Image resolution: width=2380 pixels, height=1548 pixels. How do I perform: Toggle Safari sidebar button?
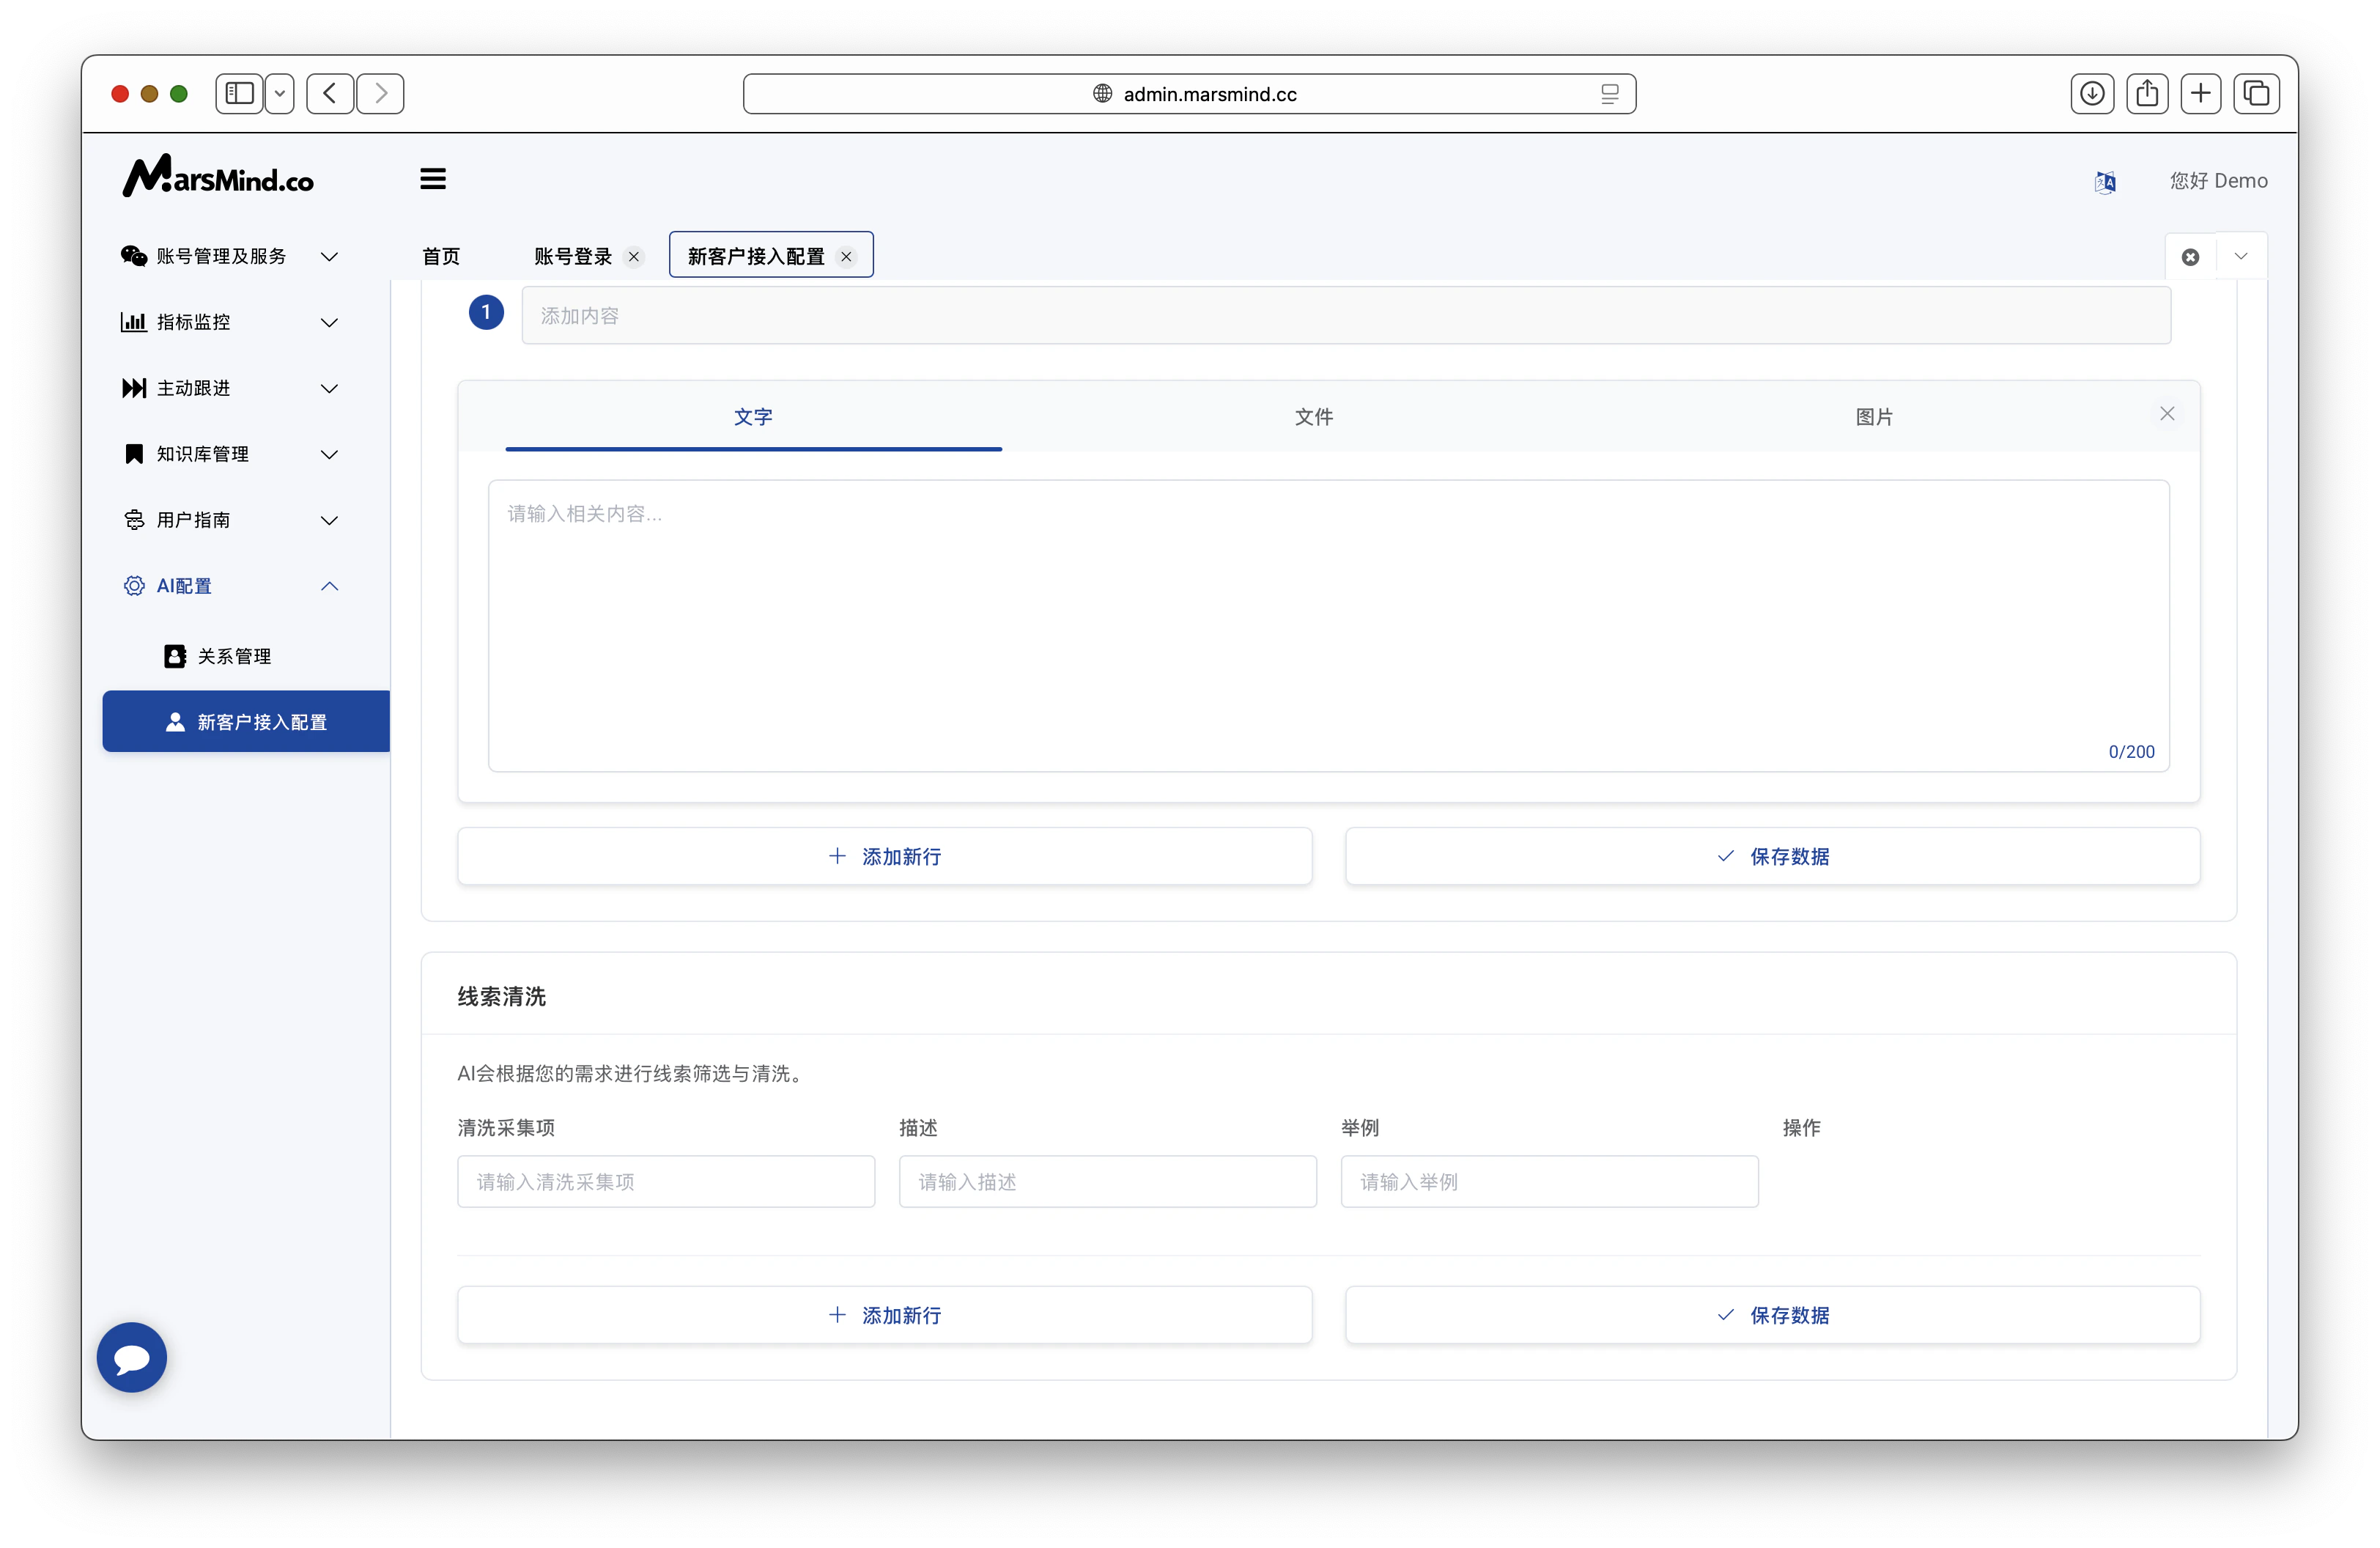240,94
